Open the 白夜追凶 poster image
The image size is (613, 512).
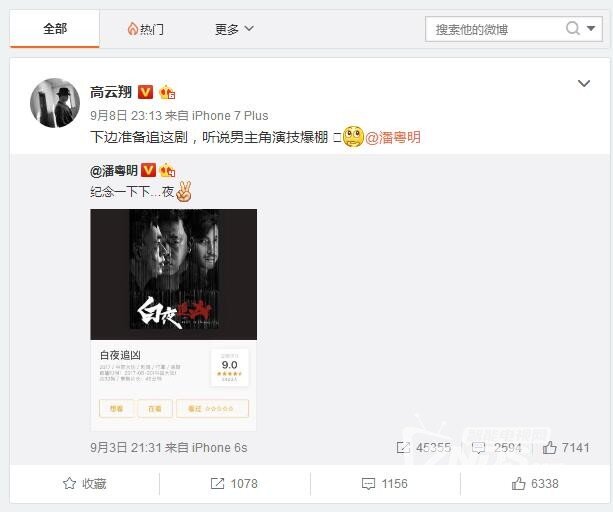pyautogui.click(x=174, y=274)
